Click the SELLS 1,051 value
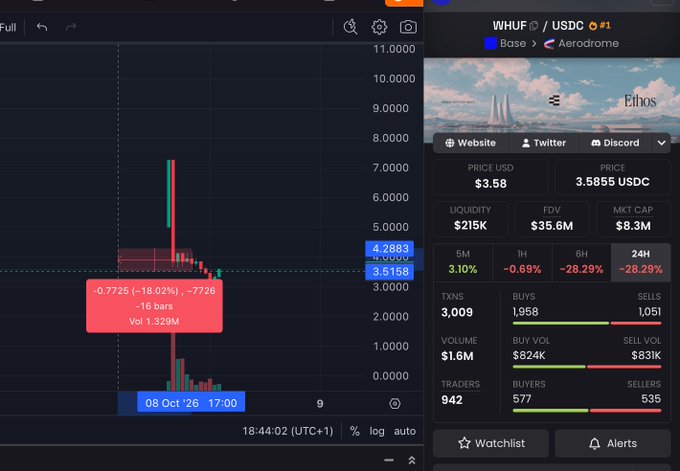The width and height of the screenshot is (680, 471). [x=649, y=312]
